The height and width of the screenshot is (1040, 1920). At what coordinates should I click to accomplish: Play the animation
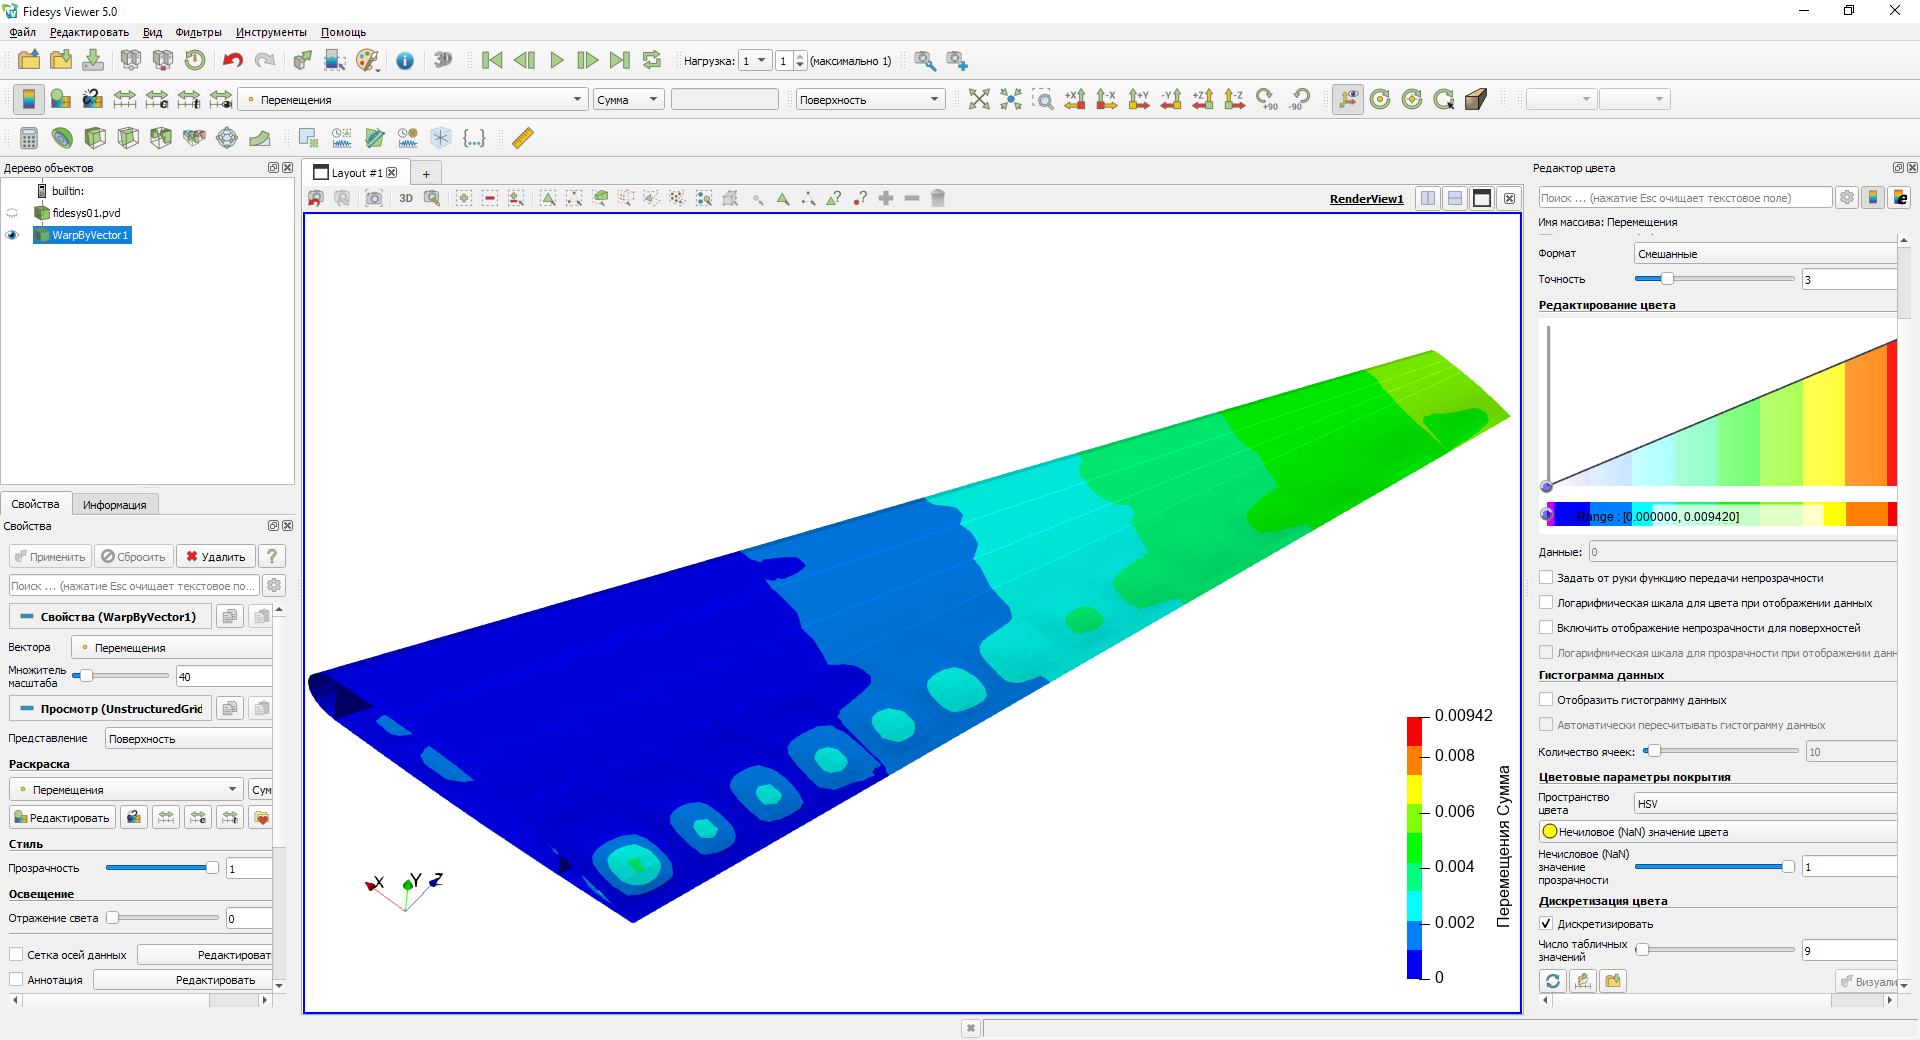(557, 60)
